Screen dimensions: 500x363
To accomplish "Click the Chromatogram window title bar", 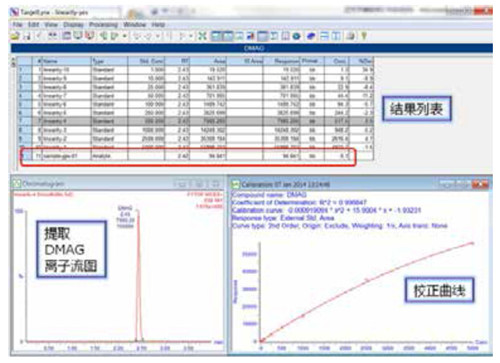I will [118, 184].
